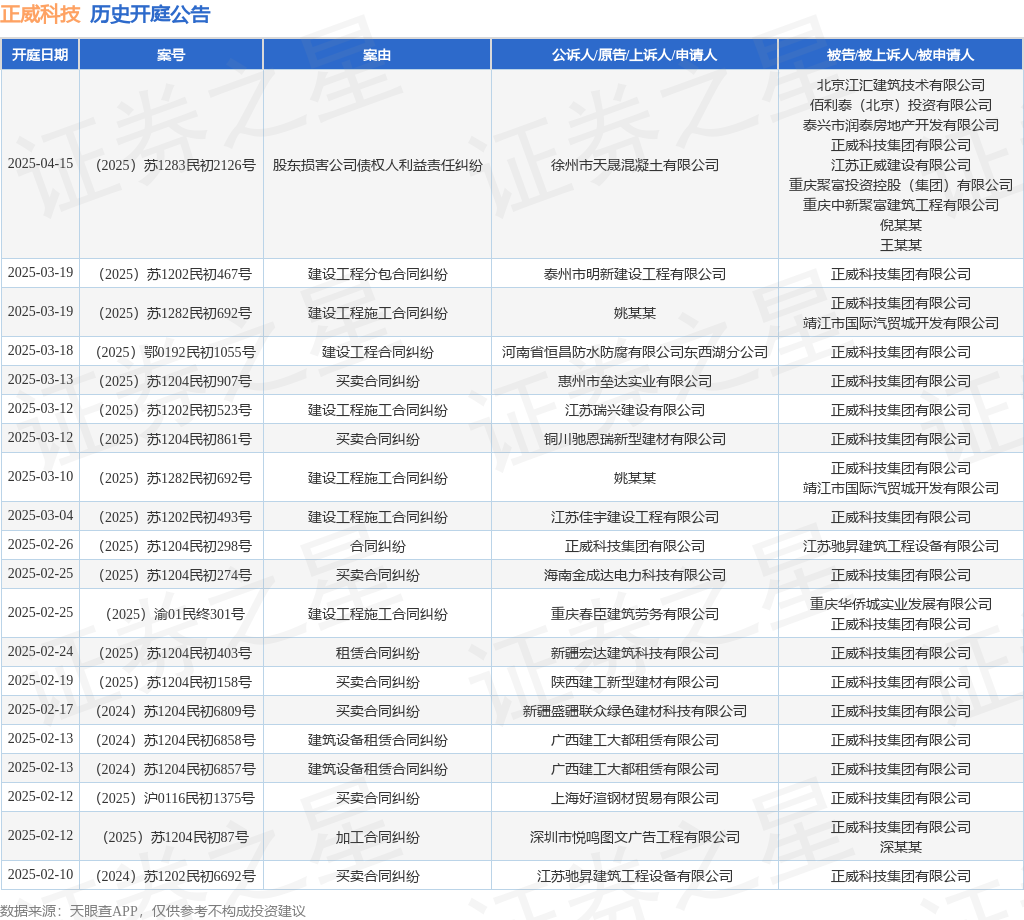Click plaintiff 铜川驰恩瑞新型建材有限公司
The image size is (1024, 920).
point(634,439)
